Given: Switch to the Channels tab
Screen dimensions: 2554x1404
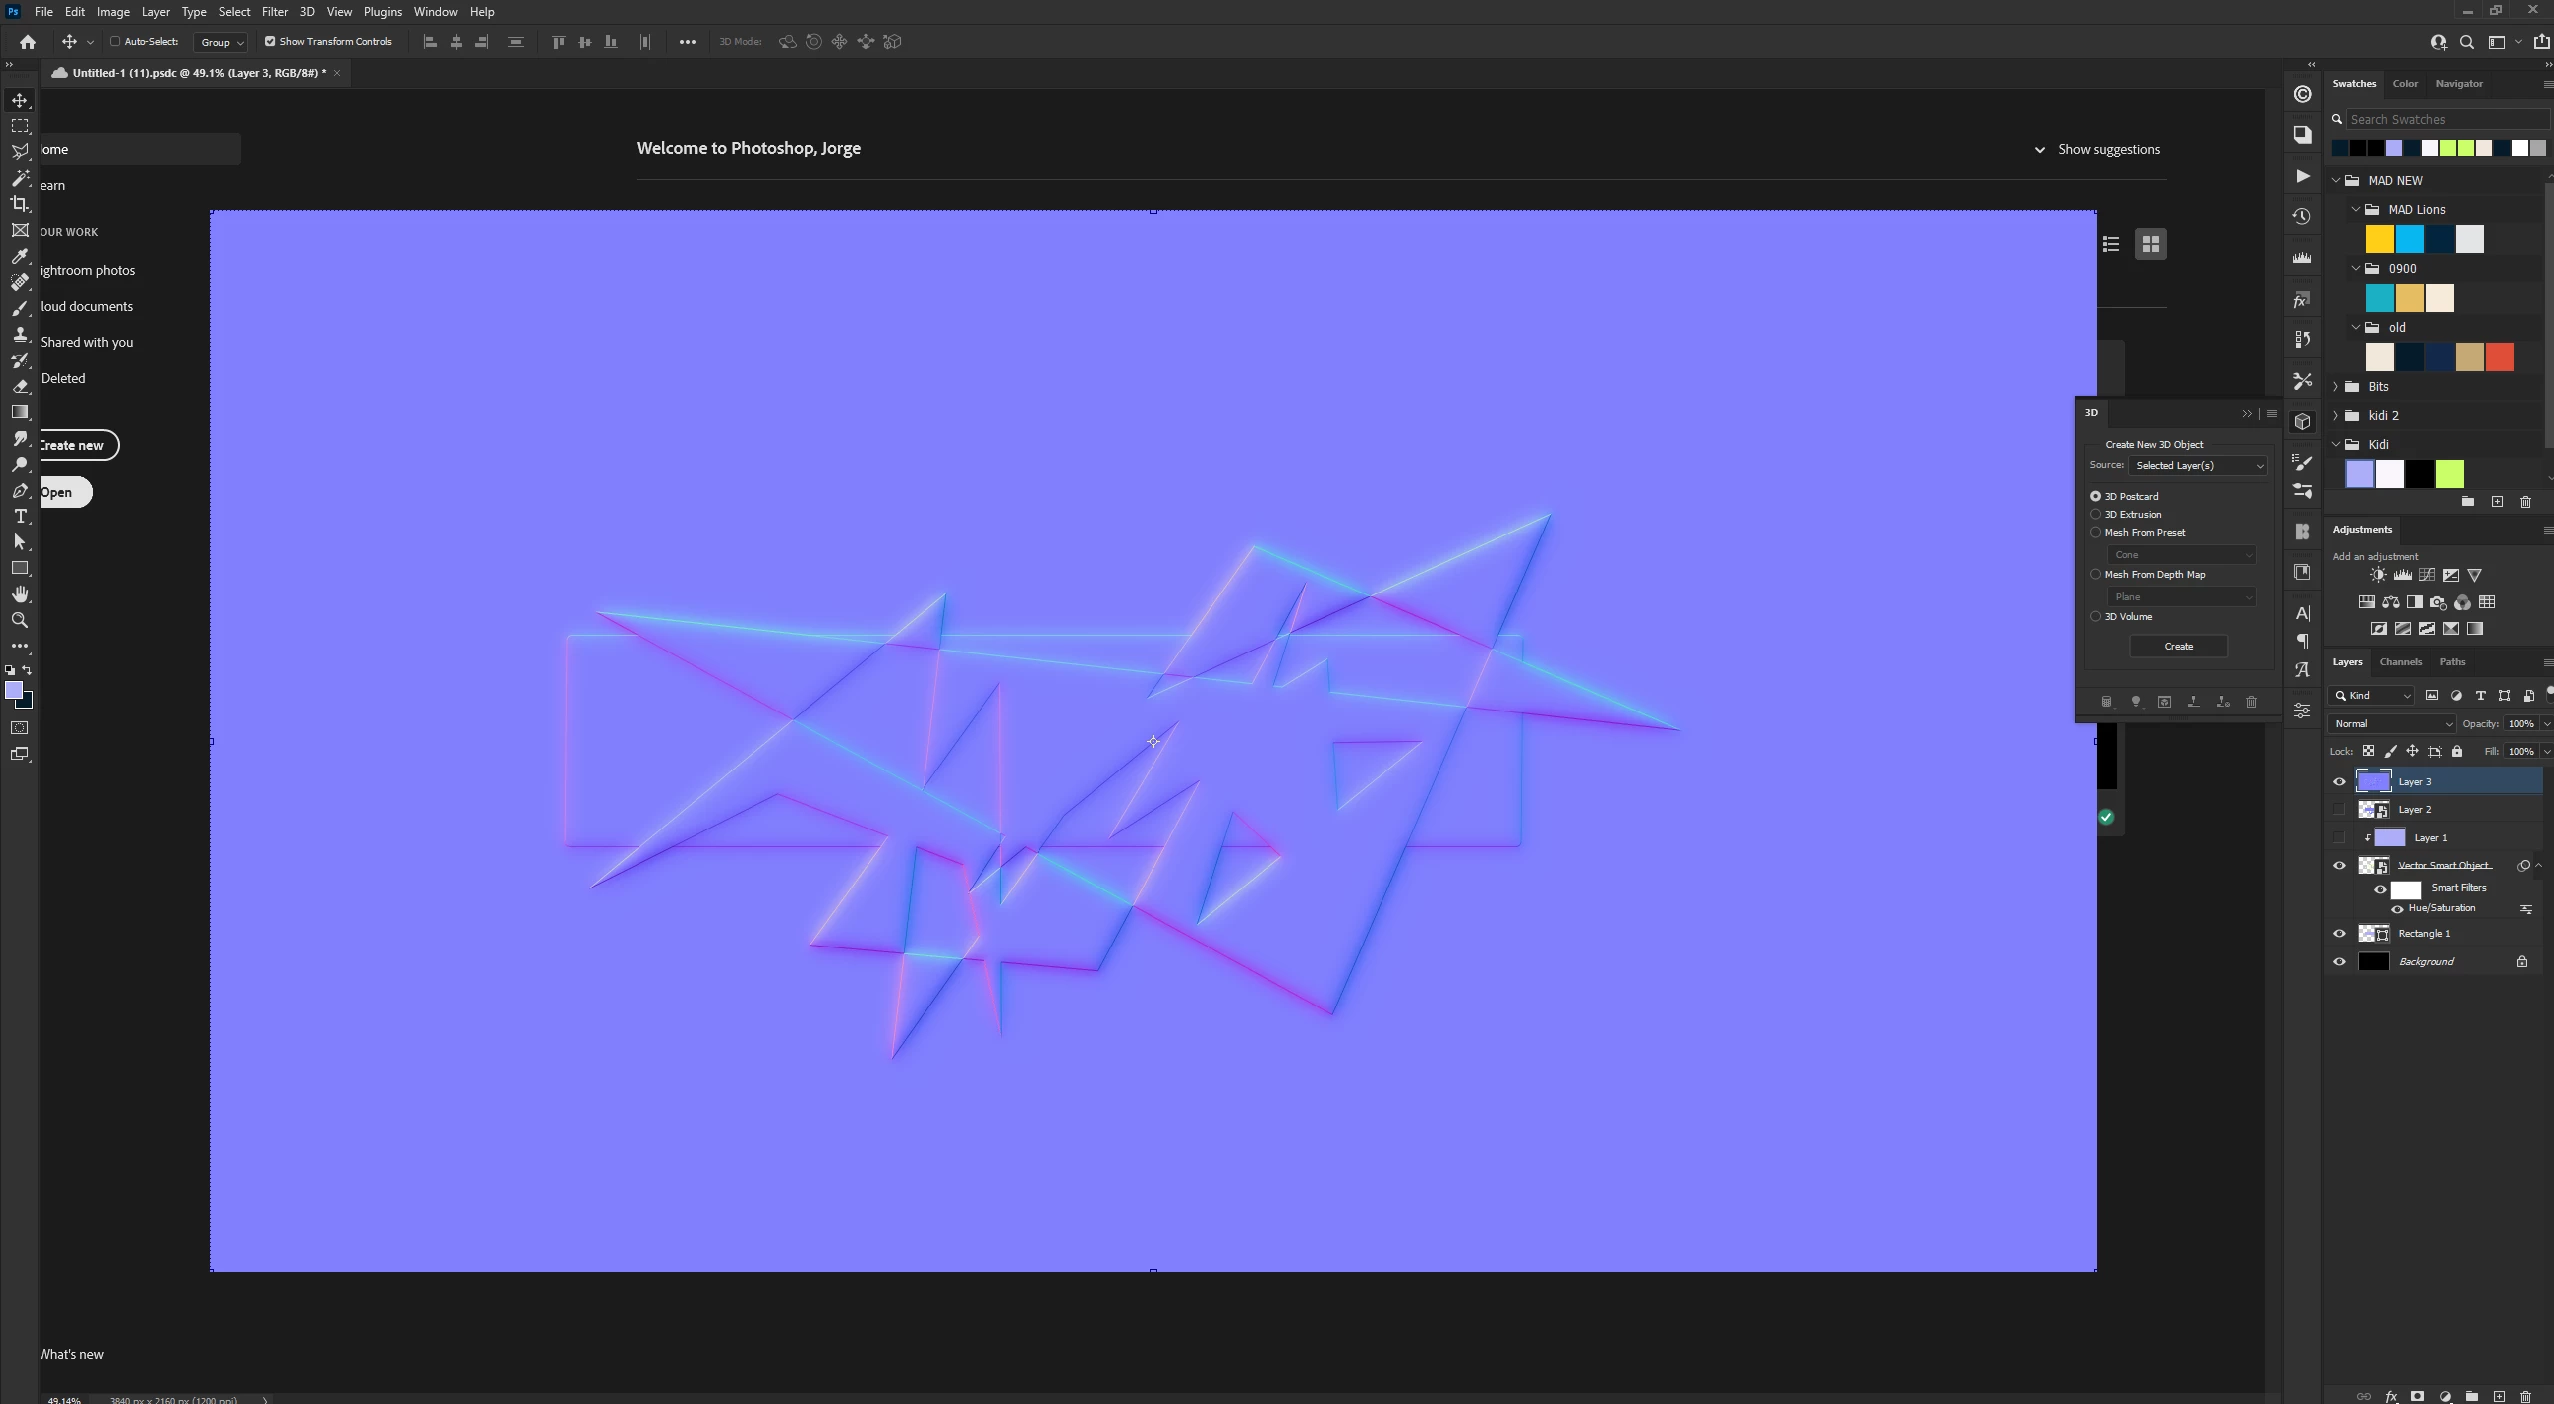Looking at the screenshot, I should coord(2400,662).
